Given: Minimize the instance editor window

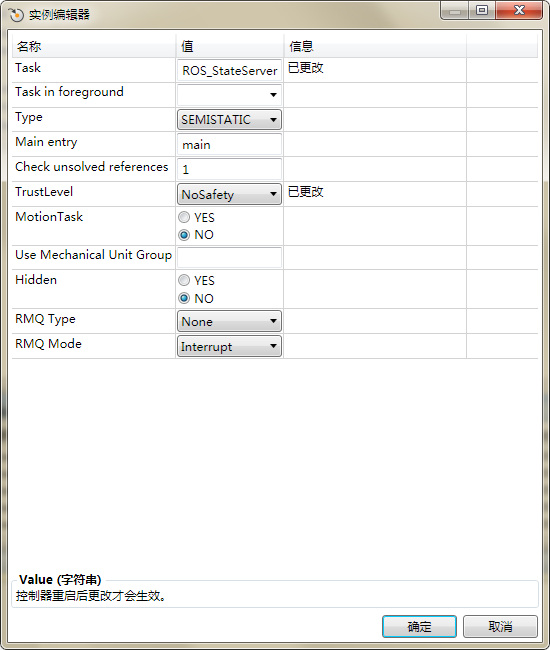Looking at the screenshot, I should coord(455,11).
